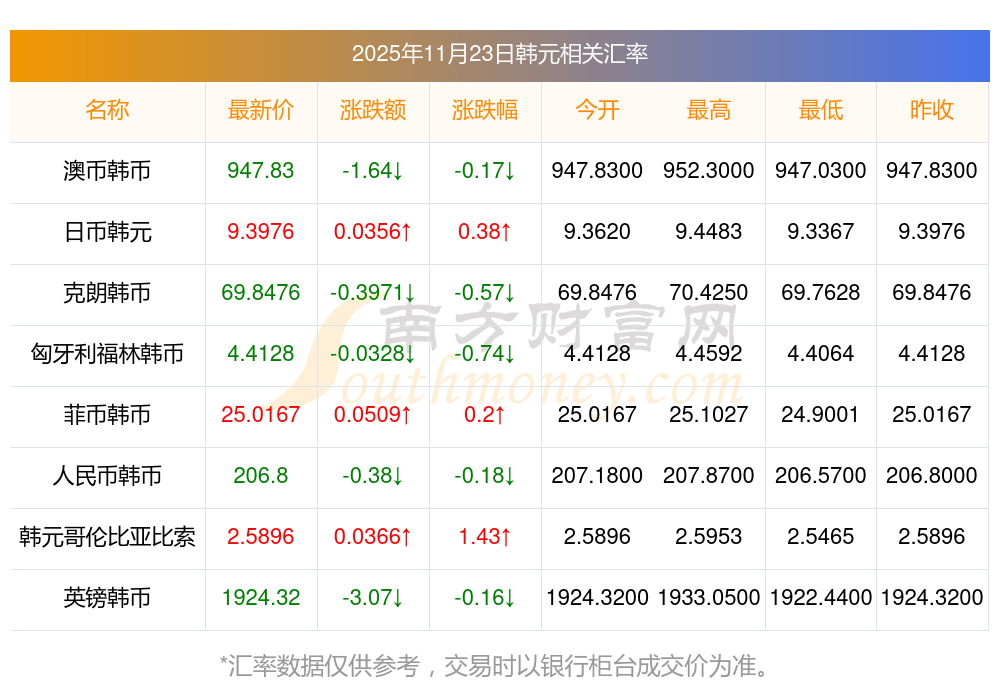Click change amount 0.0356↑

373,231
